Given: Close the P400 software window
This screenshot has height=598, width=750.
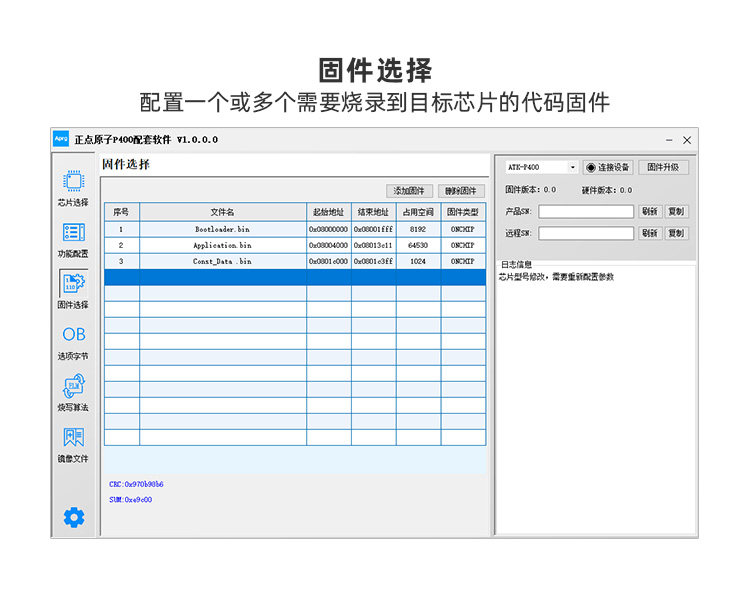Looking at the screenshot, I should point(687,140).
